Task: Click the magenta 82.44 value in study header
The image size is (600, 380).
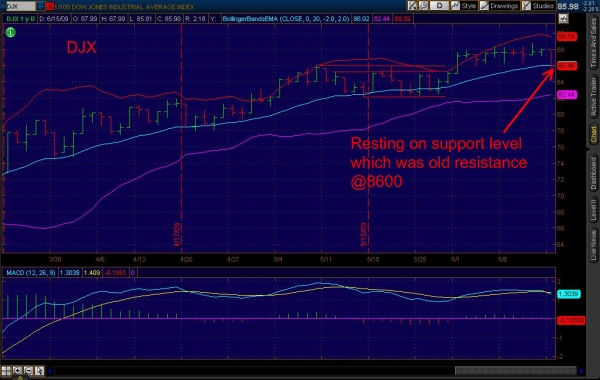Action: 382,18
